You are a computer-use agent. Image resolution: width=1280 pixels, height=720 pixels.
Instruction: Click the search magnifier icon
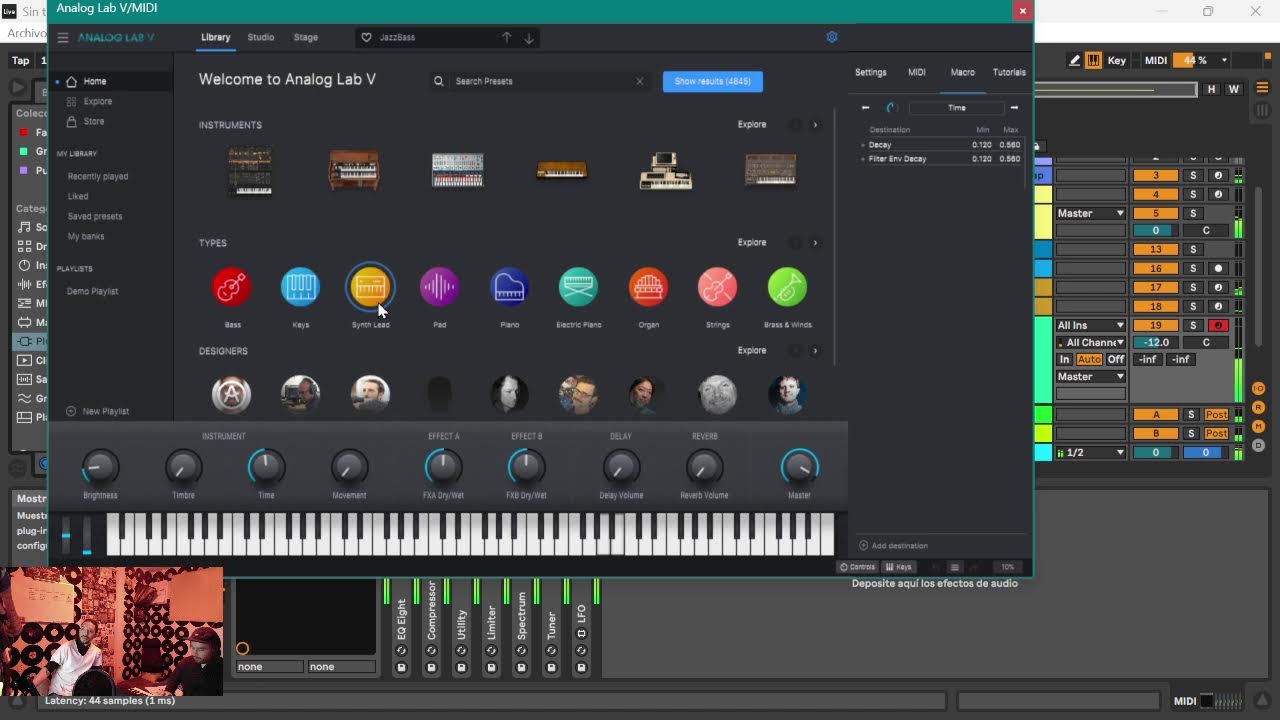438,81
